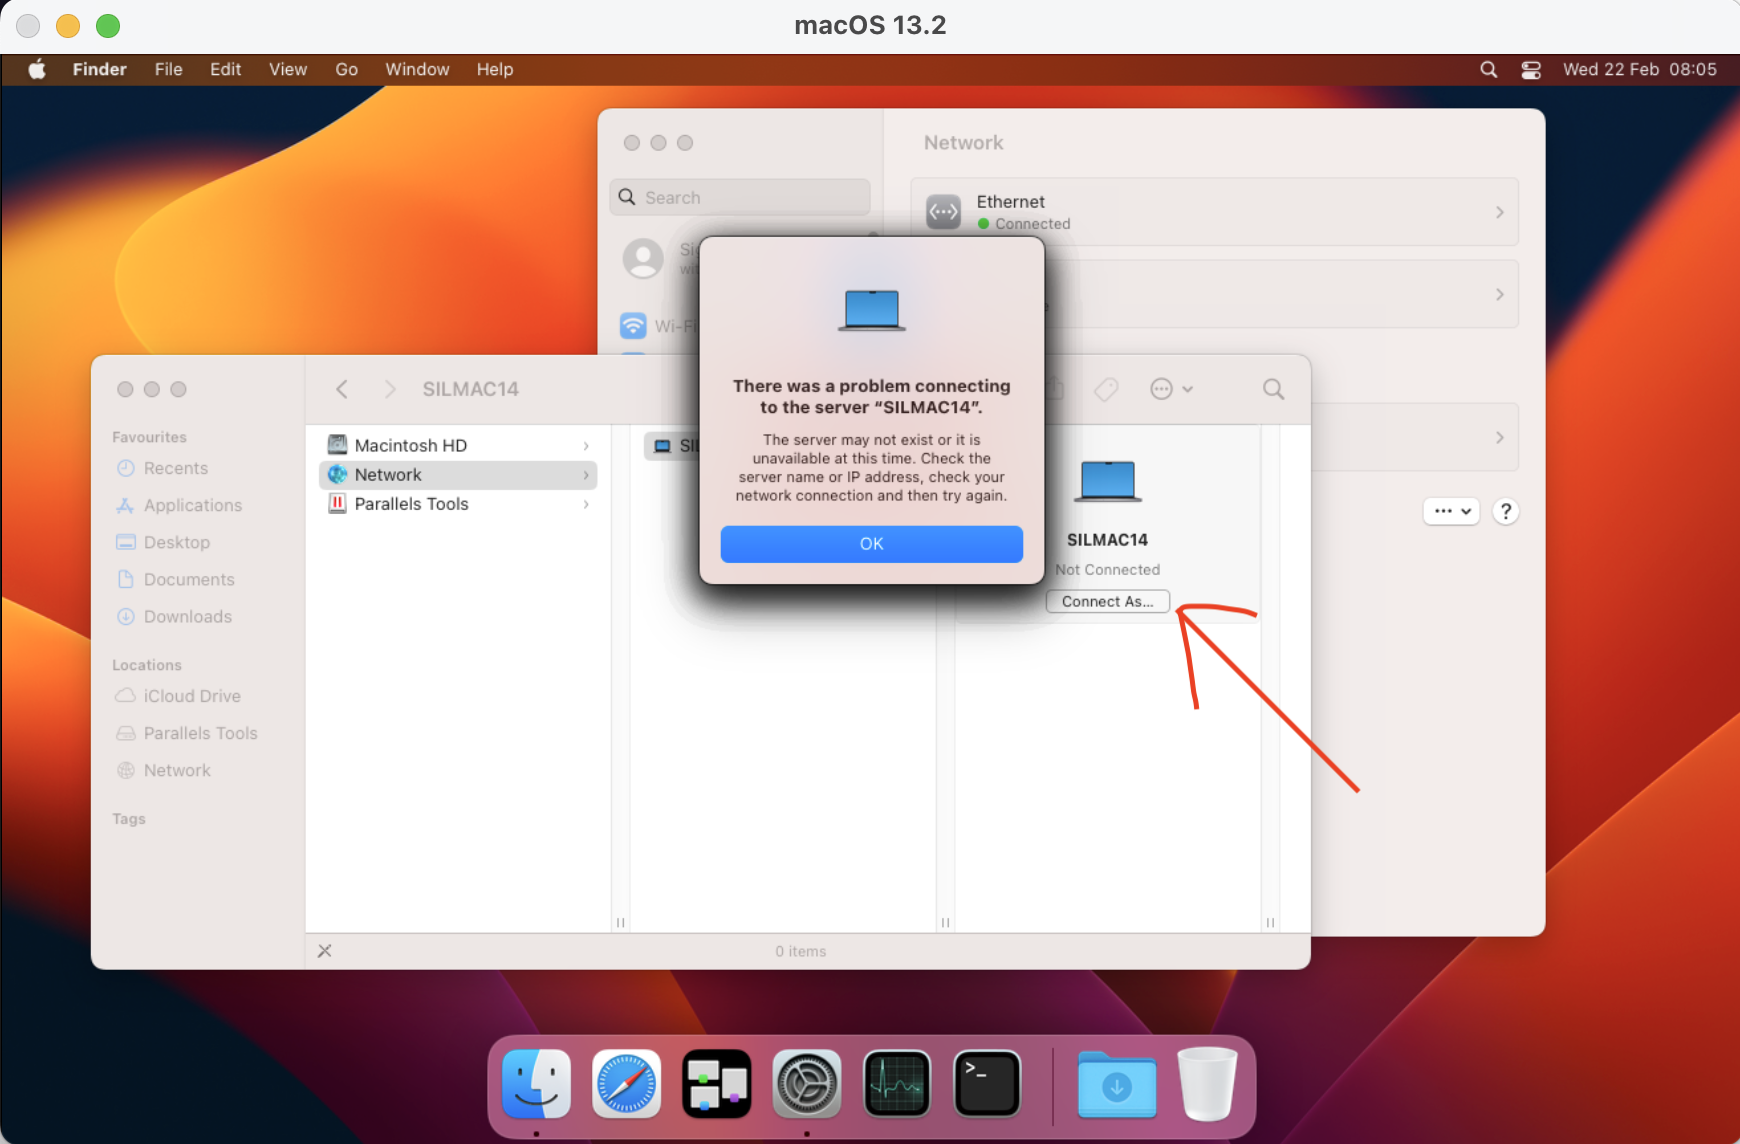Open the third network service row chevron
The height and width of the screenshot is (1144, 1740).
pos(1499,437)
